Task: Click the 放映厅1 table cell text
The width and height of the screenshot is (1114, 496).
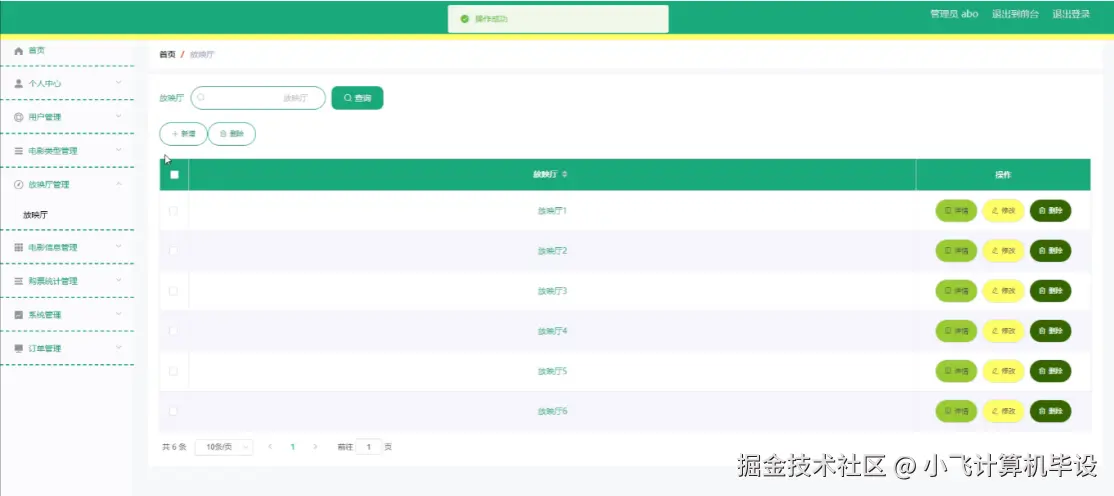Action: 552,211
